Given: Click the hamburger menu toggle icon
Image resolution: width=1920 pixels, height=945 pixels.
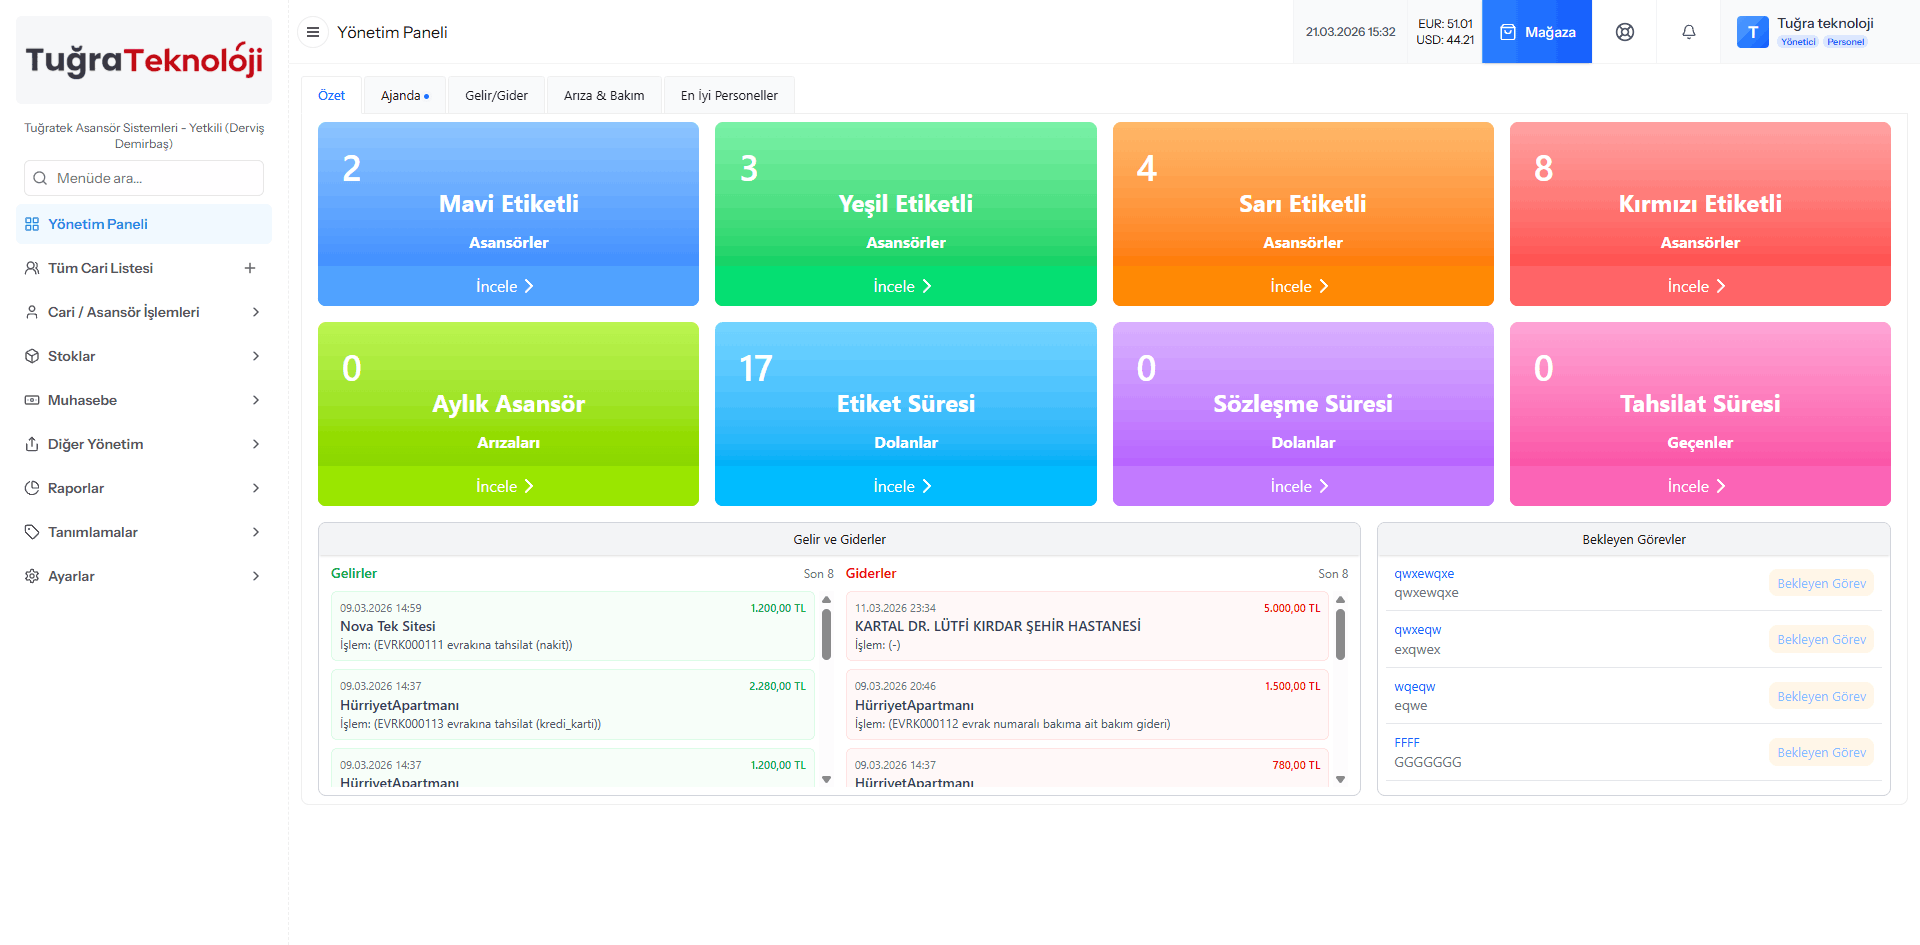Looking at the screenshot, I should [313, 32].
